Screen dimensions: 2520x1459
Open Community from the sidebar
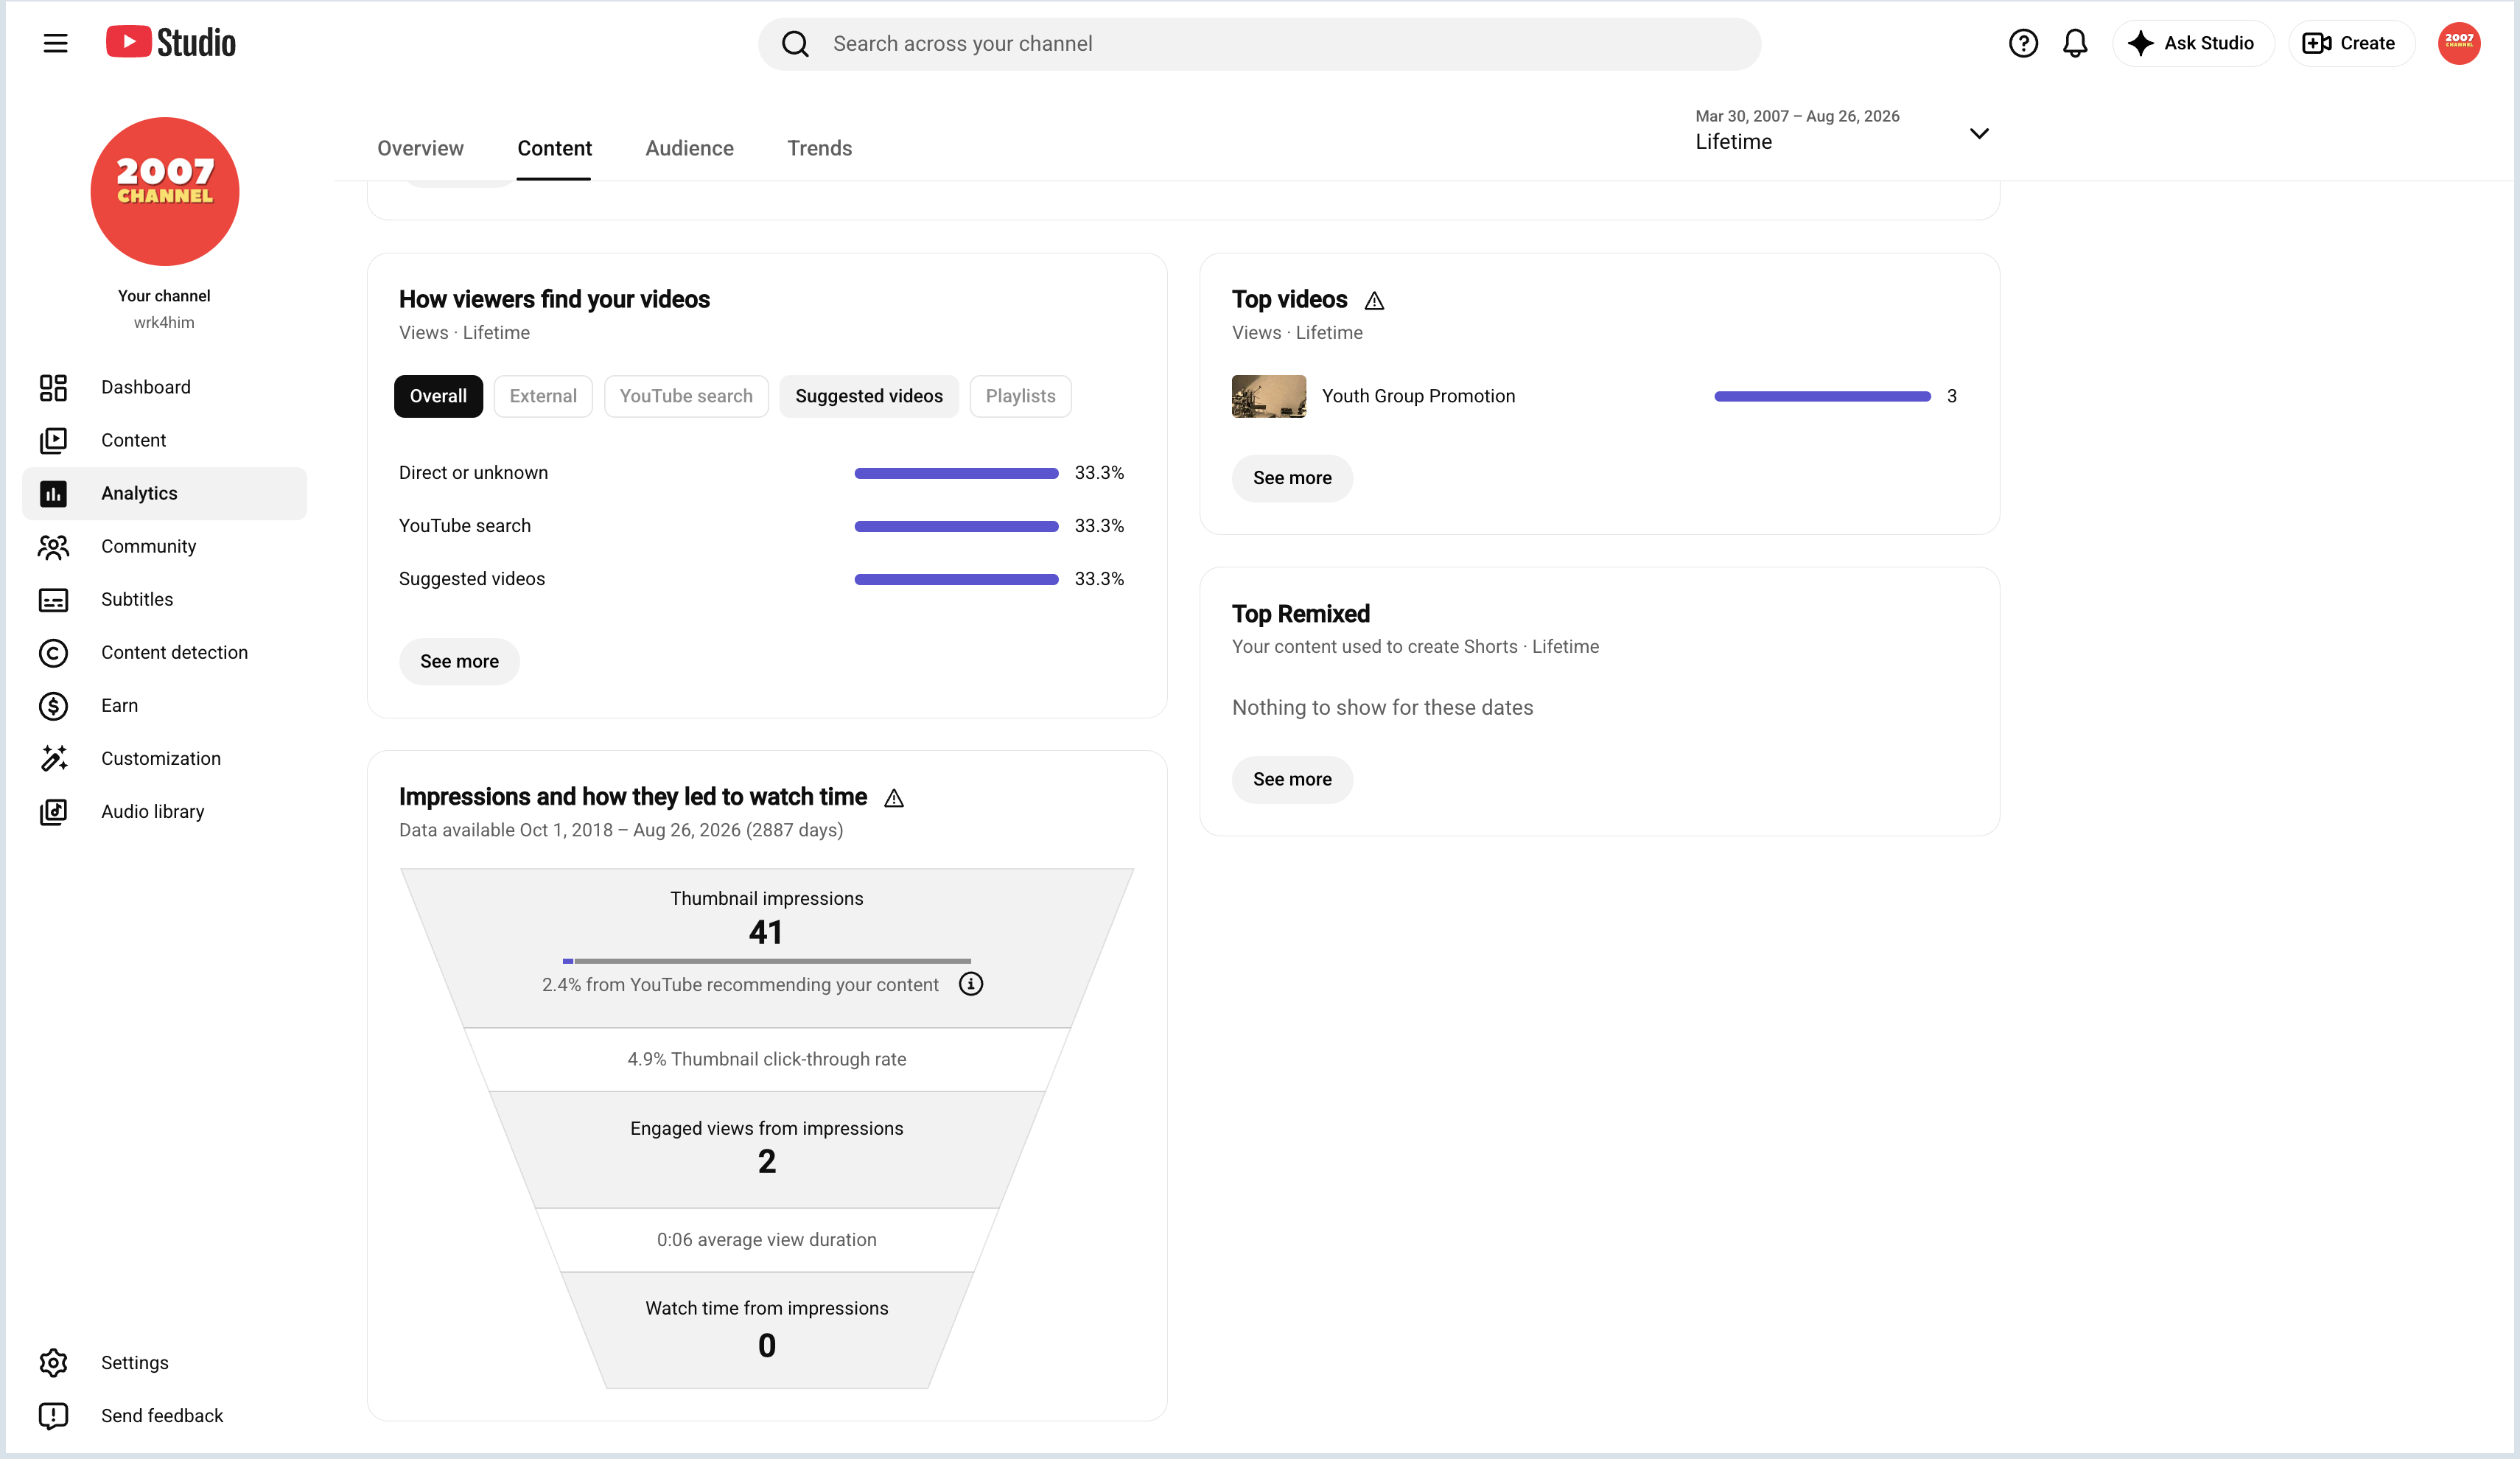pyautogui.click(x=164, y=546)
